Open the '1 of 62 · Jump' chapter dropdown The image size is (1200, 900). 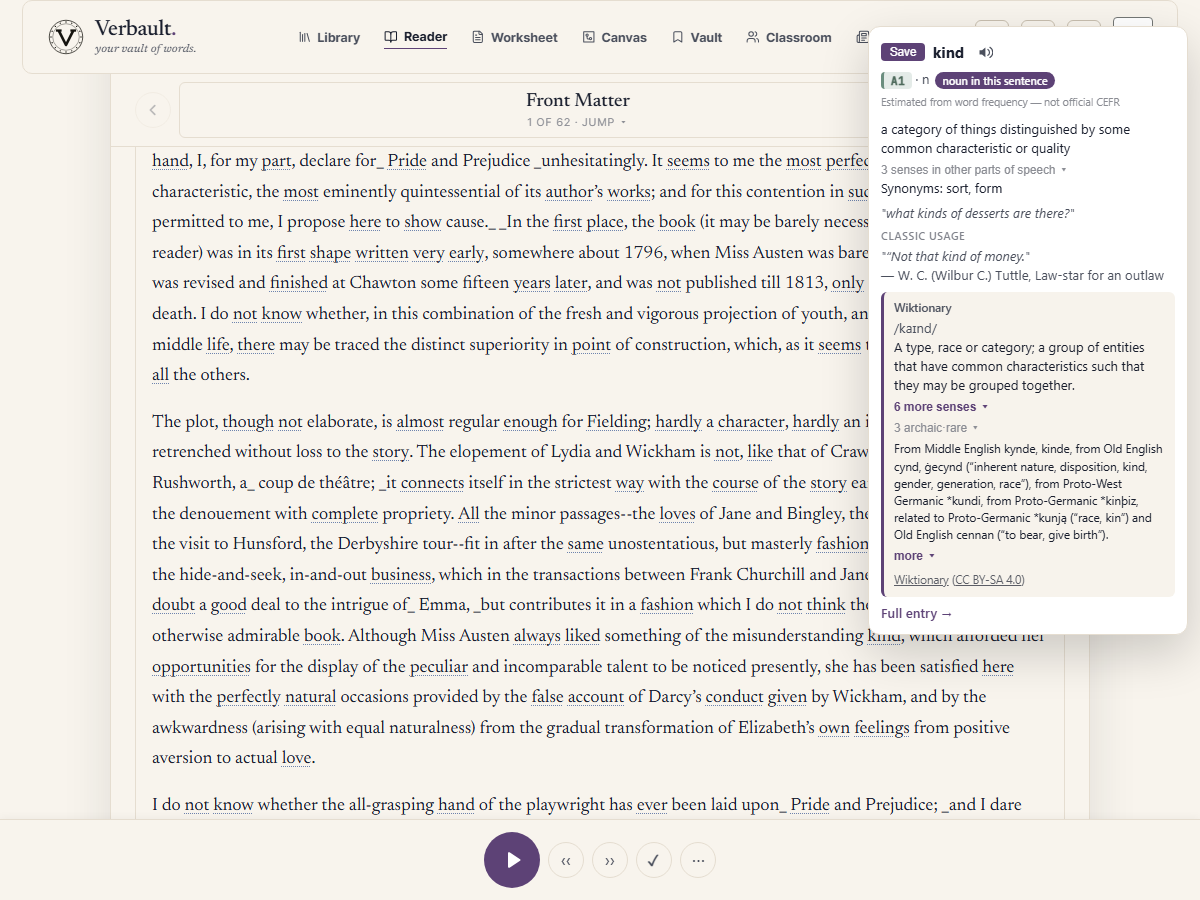[x=577, y=122]
